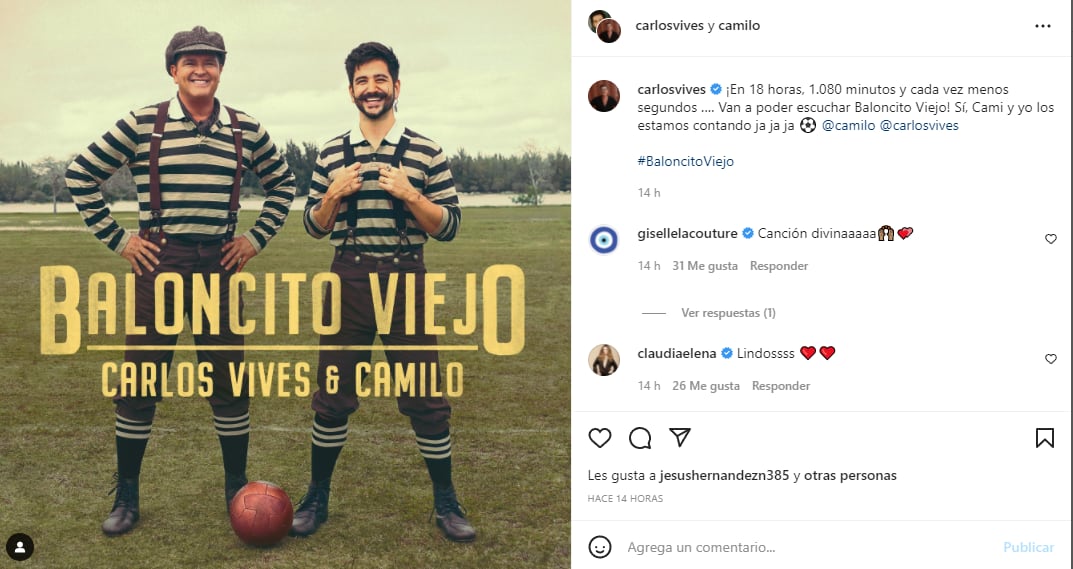Click Responder under claudiaelena's comment
Viewport: 1073px width, 569px height.
[x=781, y=386]
